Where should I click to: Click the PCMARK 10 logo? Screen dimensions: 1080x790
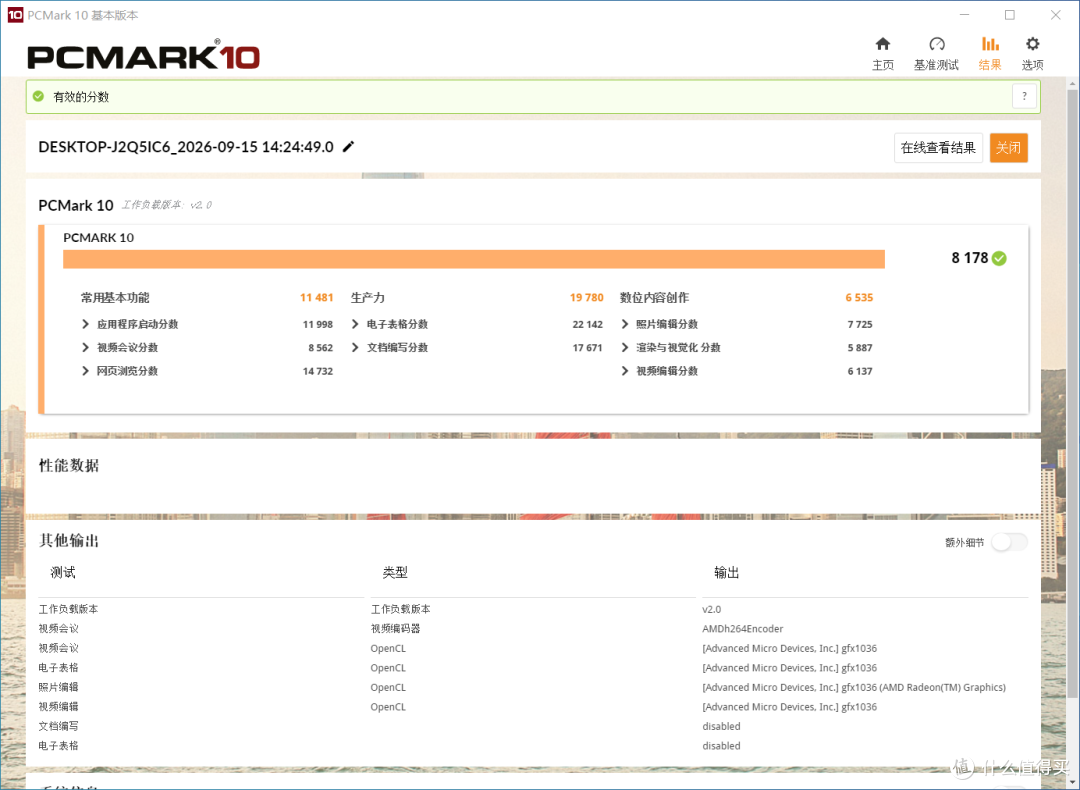[143, 55]
